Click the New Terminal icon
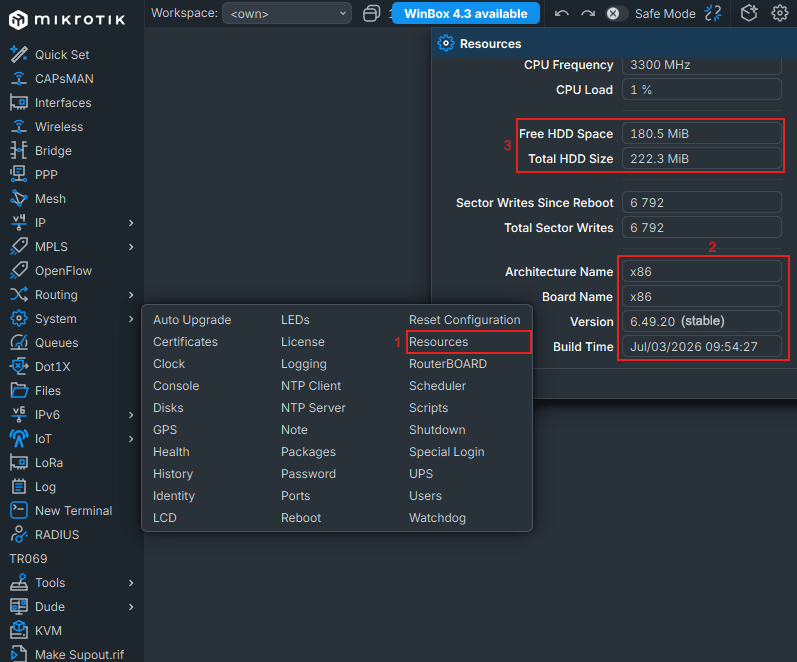 19,510
